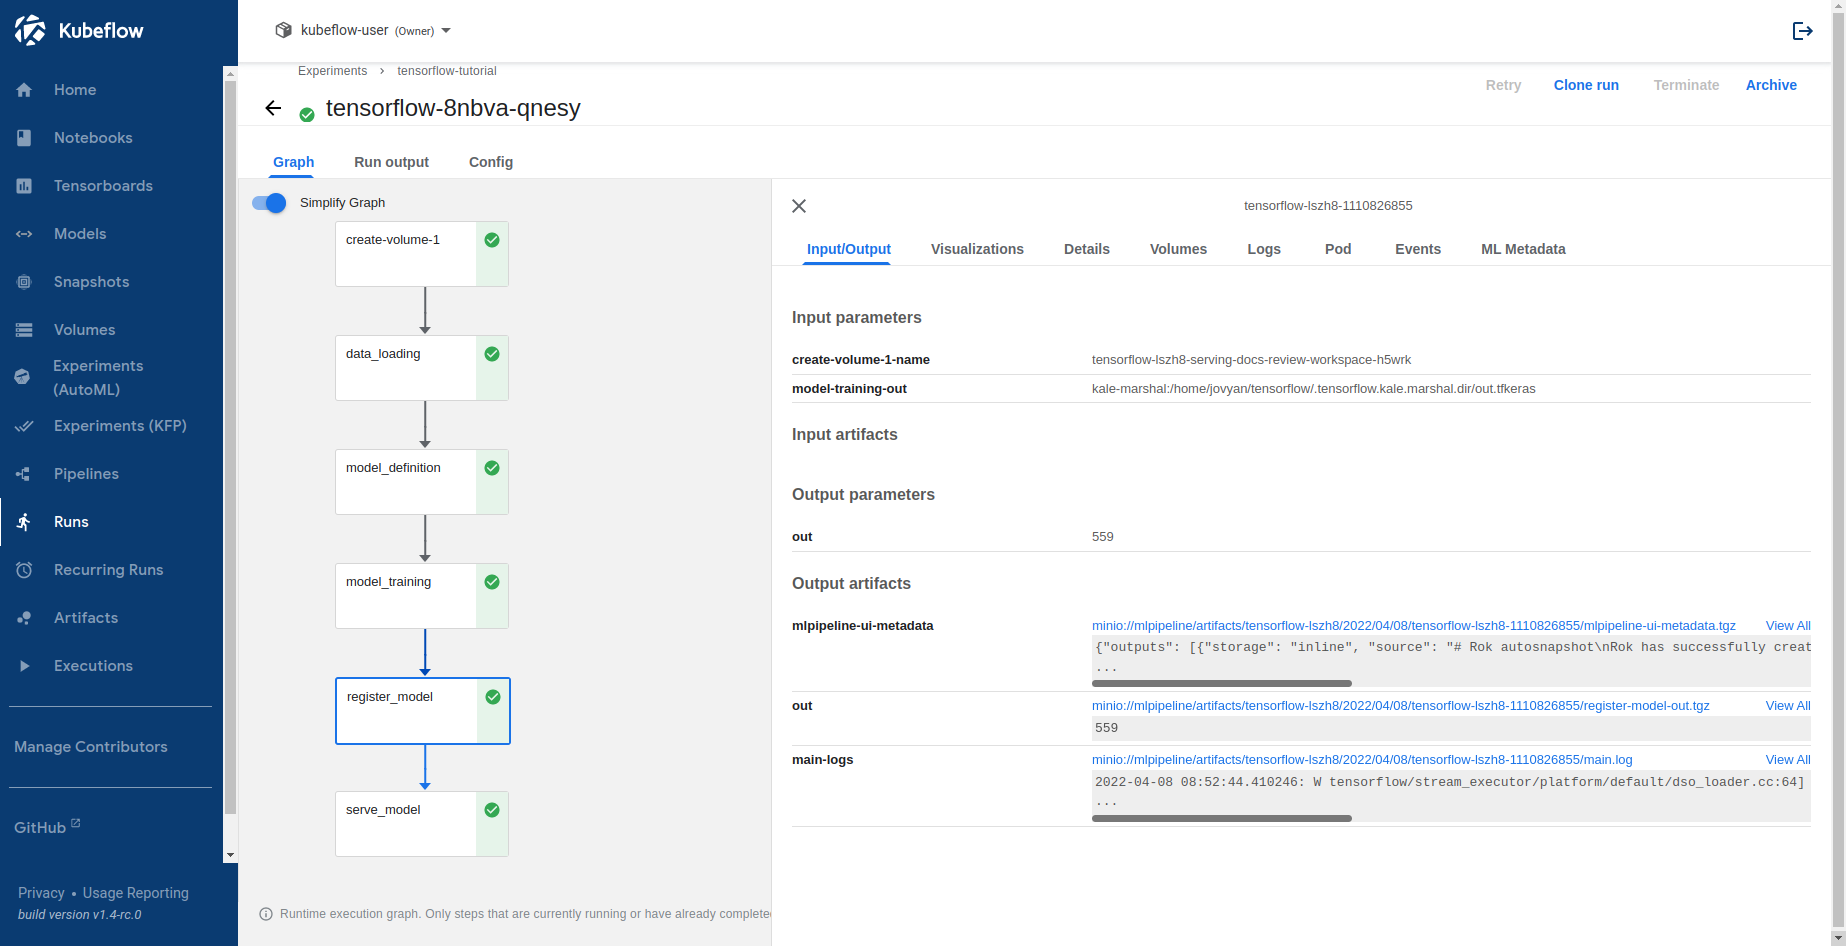Go back using the left arrow icon

[x=273, y=108]
